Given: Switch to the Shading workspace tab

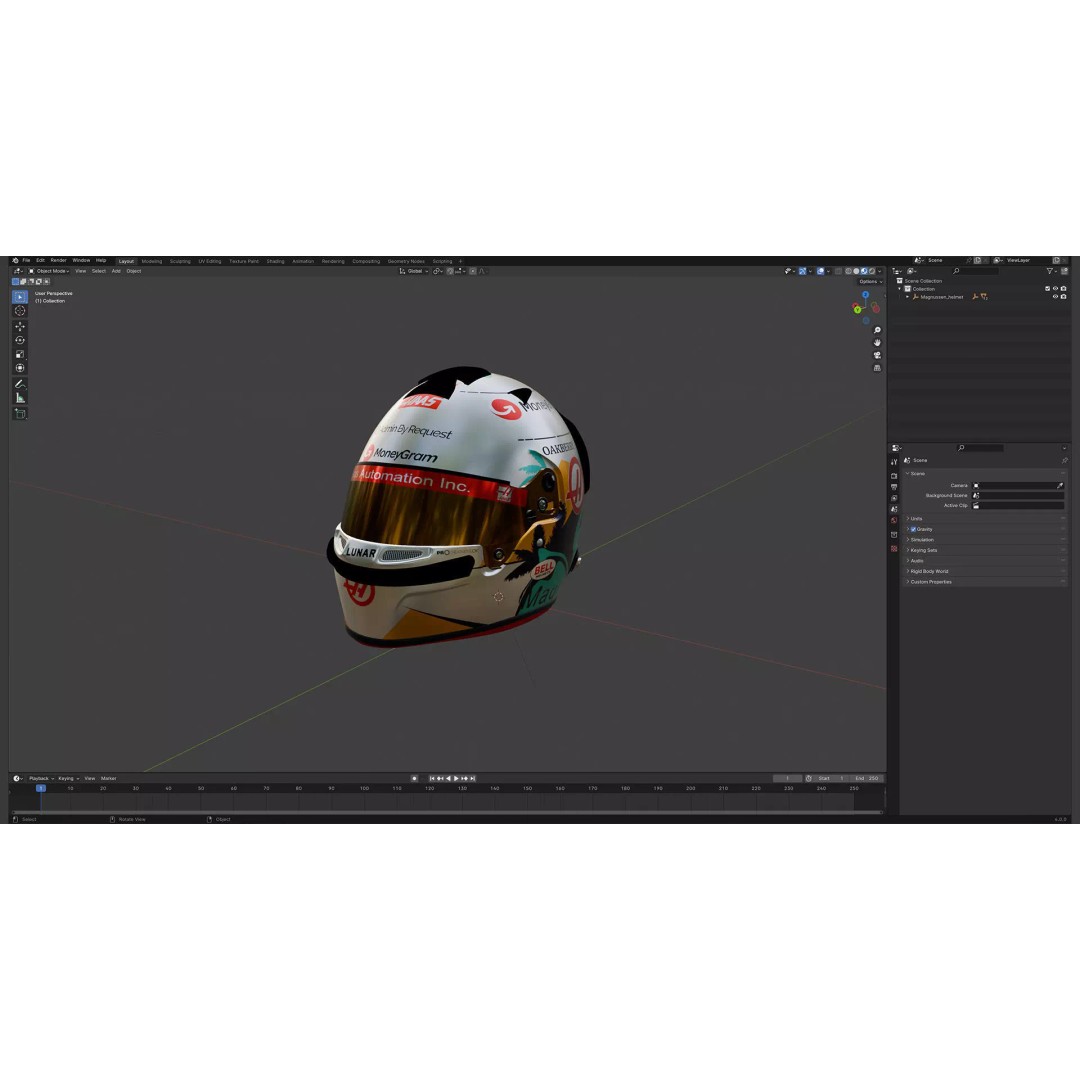Looking at the screenshot, I should (x=275, y=261).
